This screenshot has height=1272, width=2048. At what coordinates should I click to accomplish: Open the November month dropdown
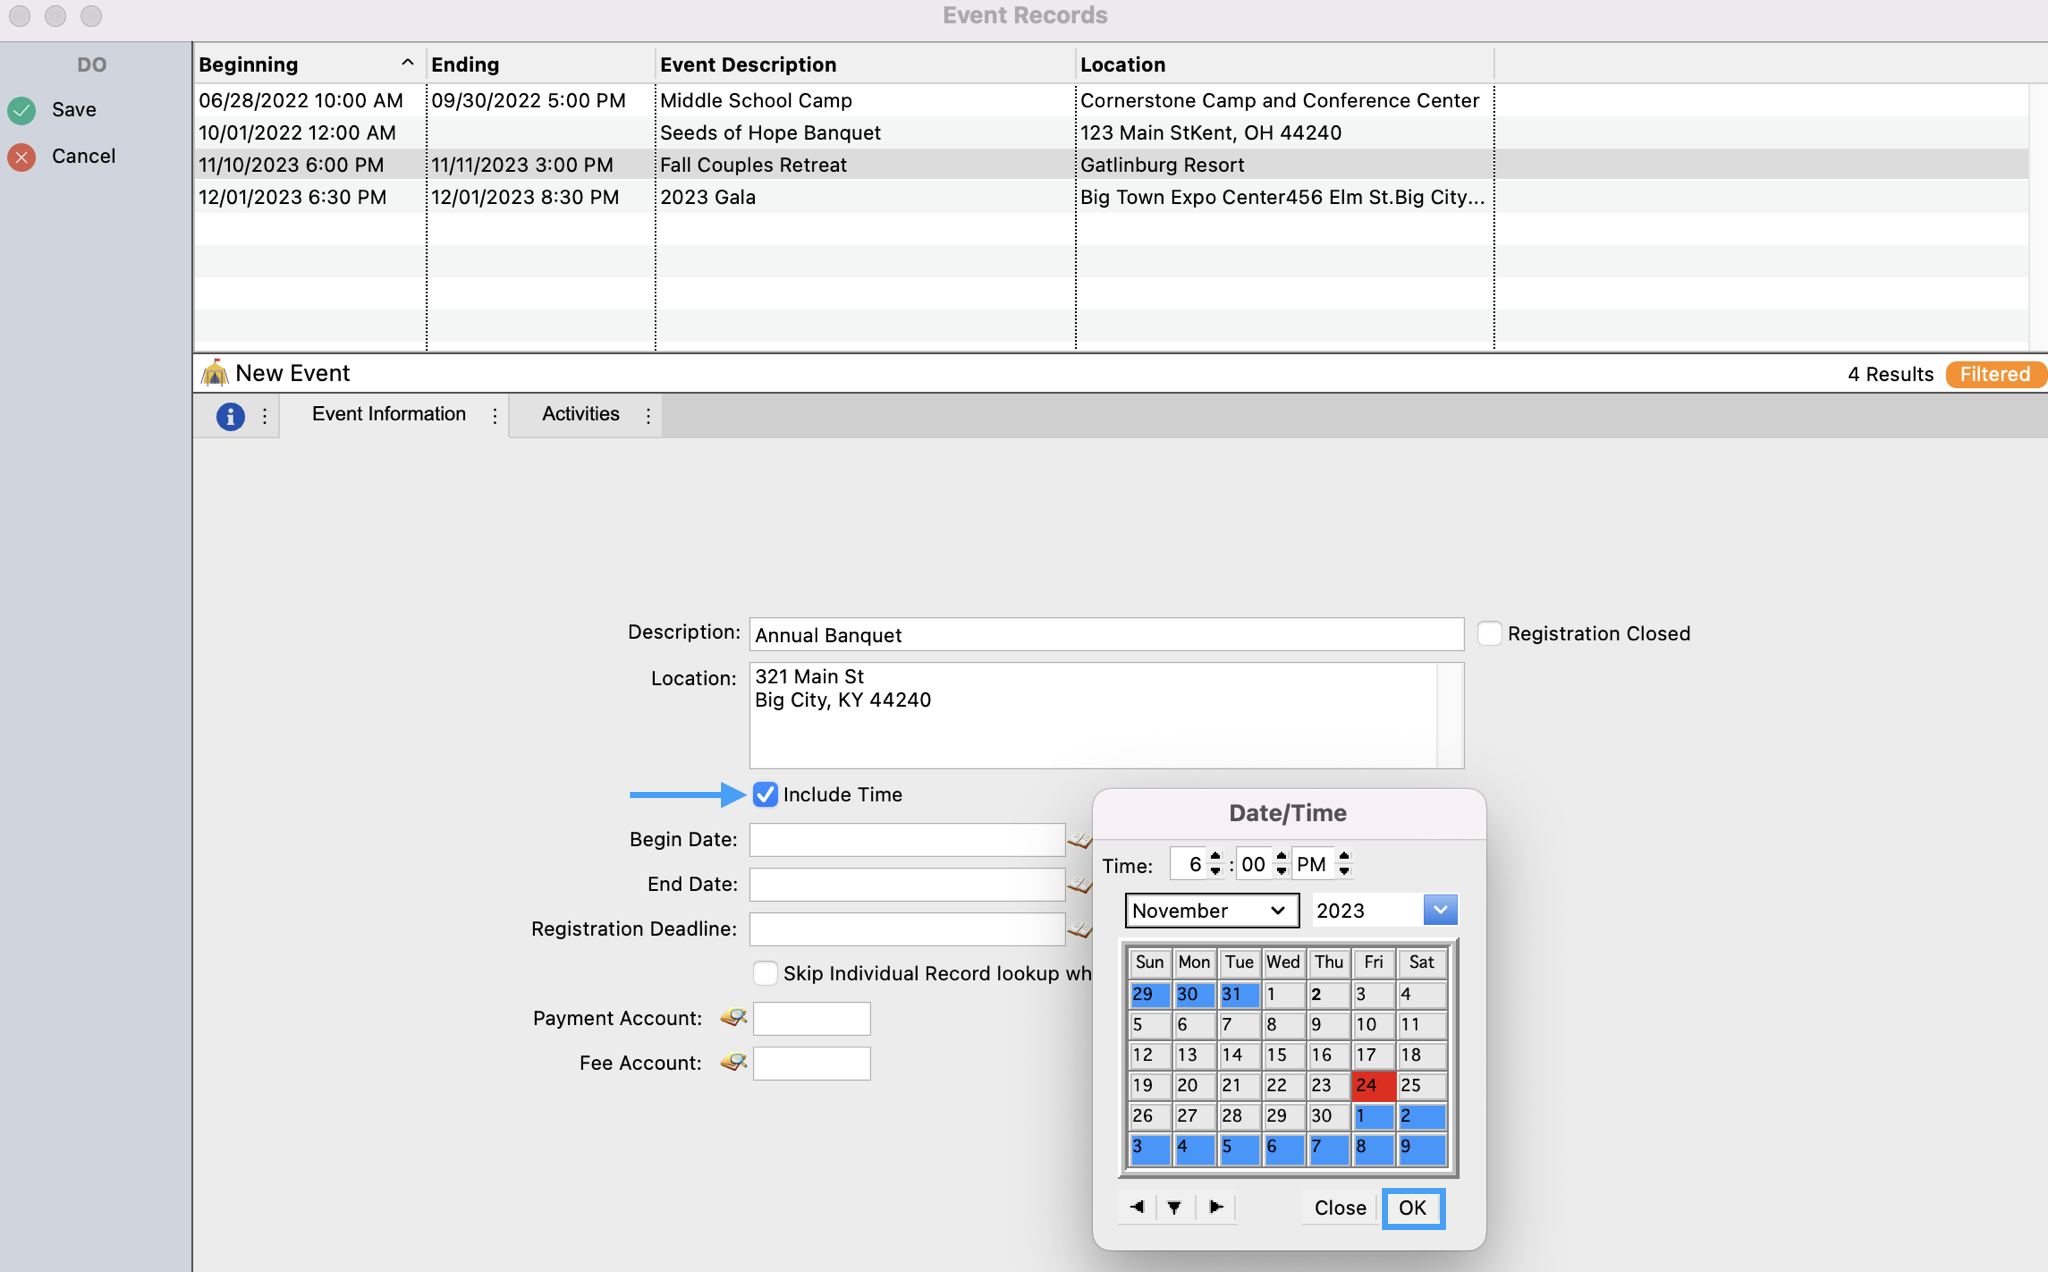(1210, 911)
